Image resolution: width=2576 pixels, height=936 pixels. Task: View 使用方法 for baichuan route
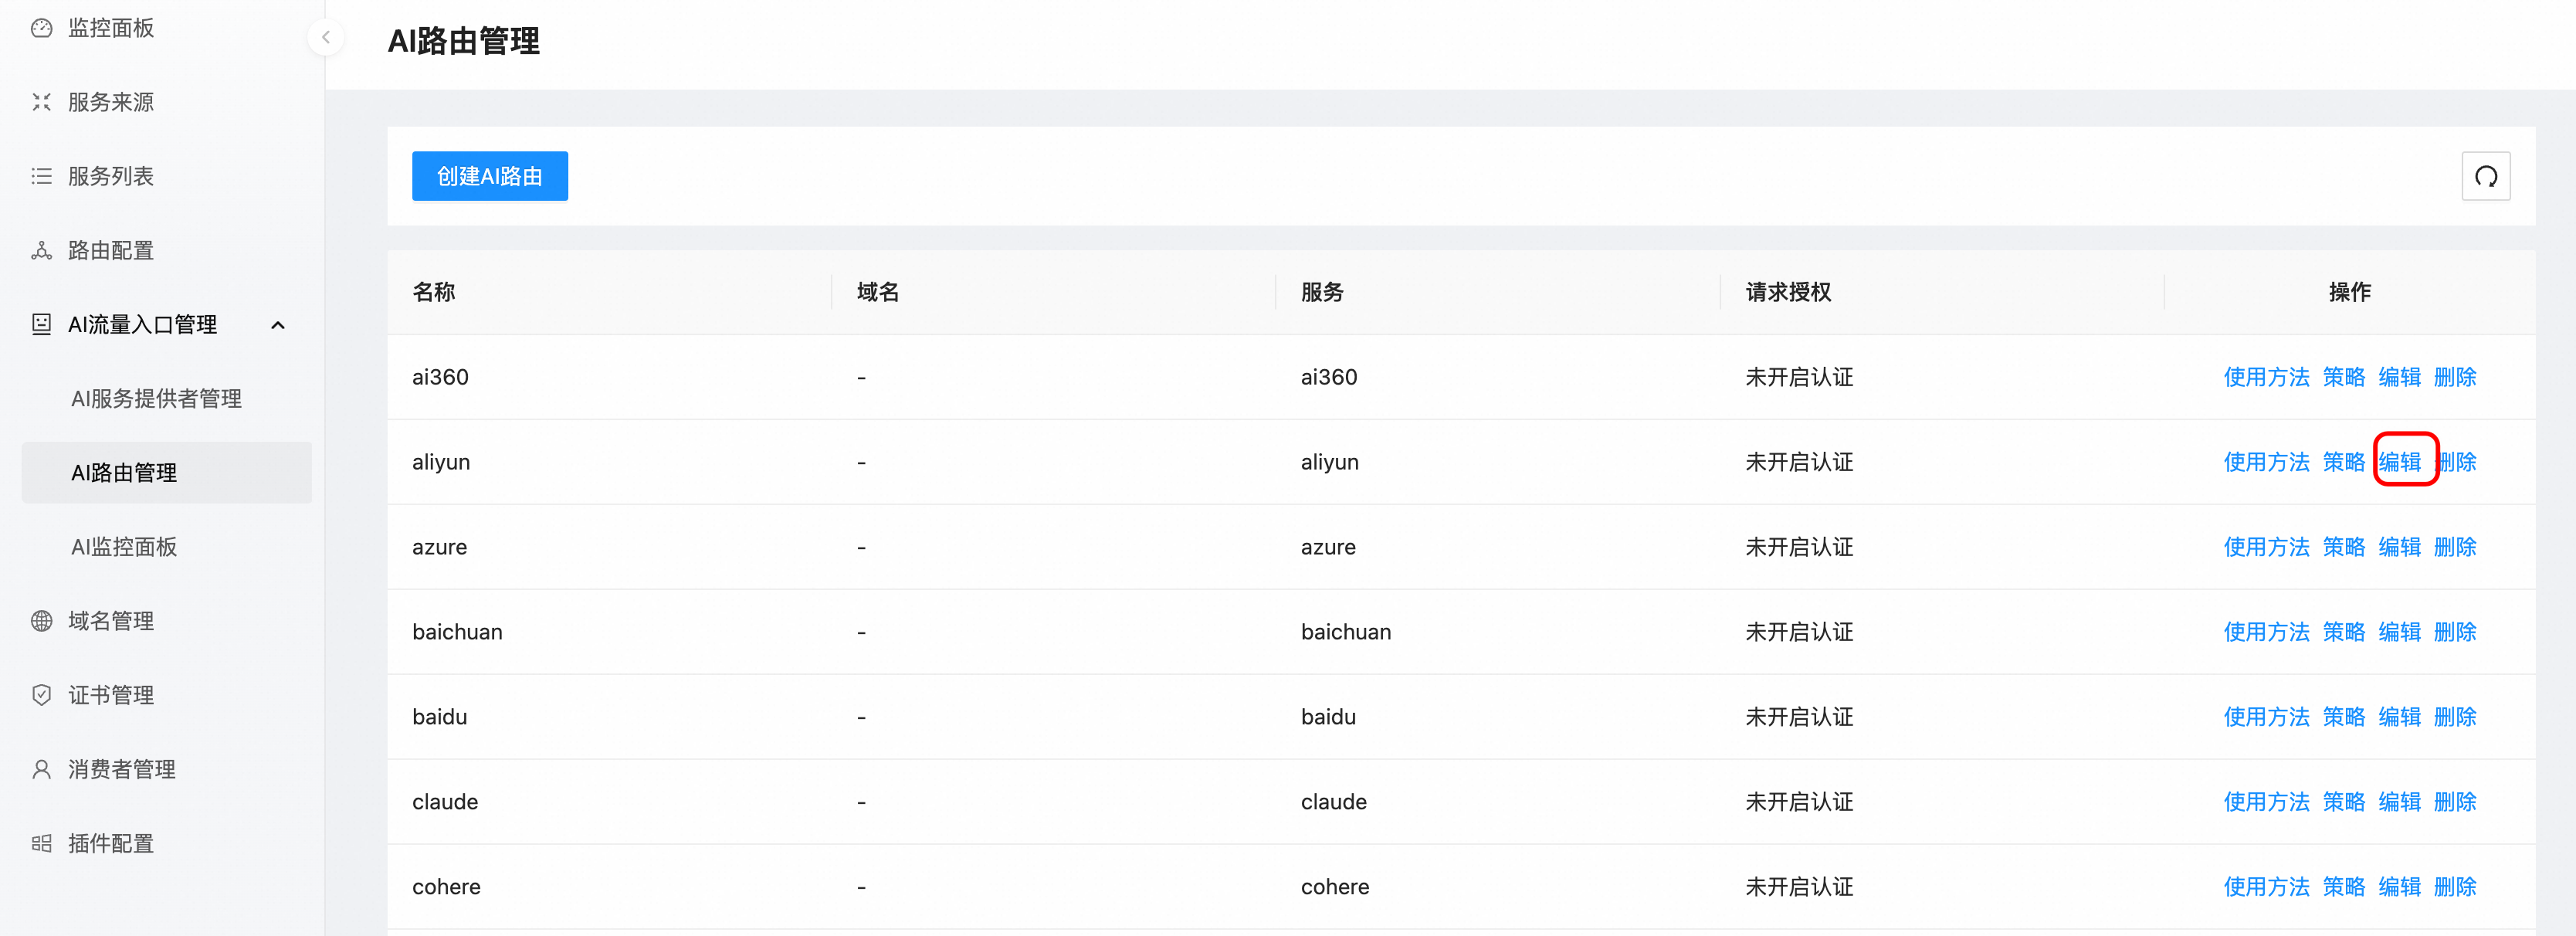coord(2265,632)
